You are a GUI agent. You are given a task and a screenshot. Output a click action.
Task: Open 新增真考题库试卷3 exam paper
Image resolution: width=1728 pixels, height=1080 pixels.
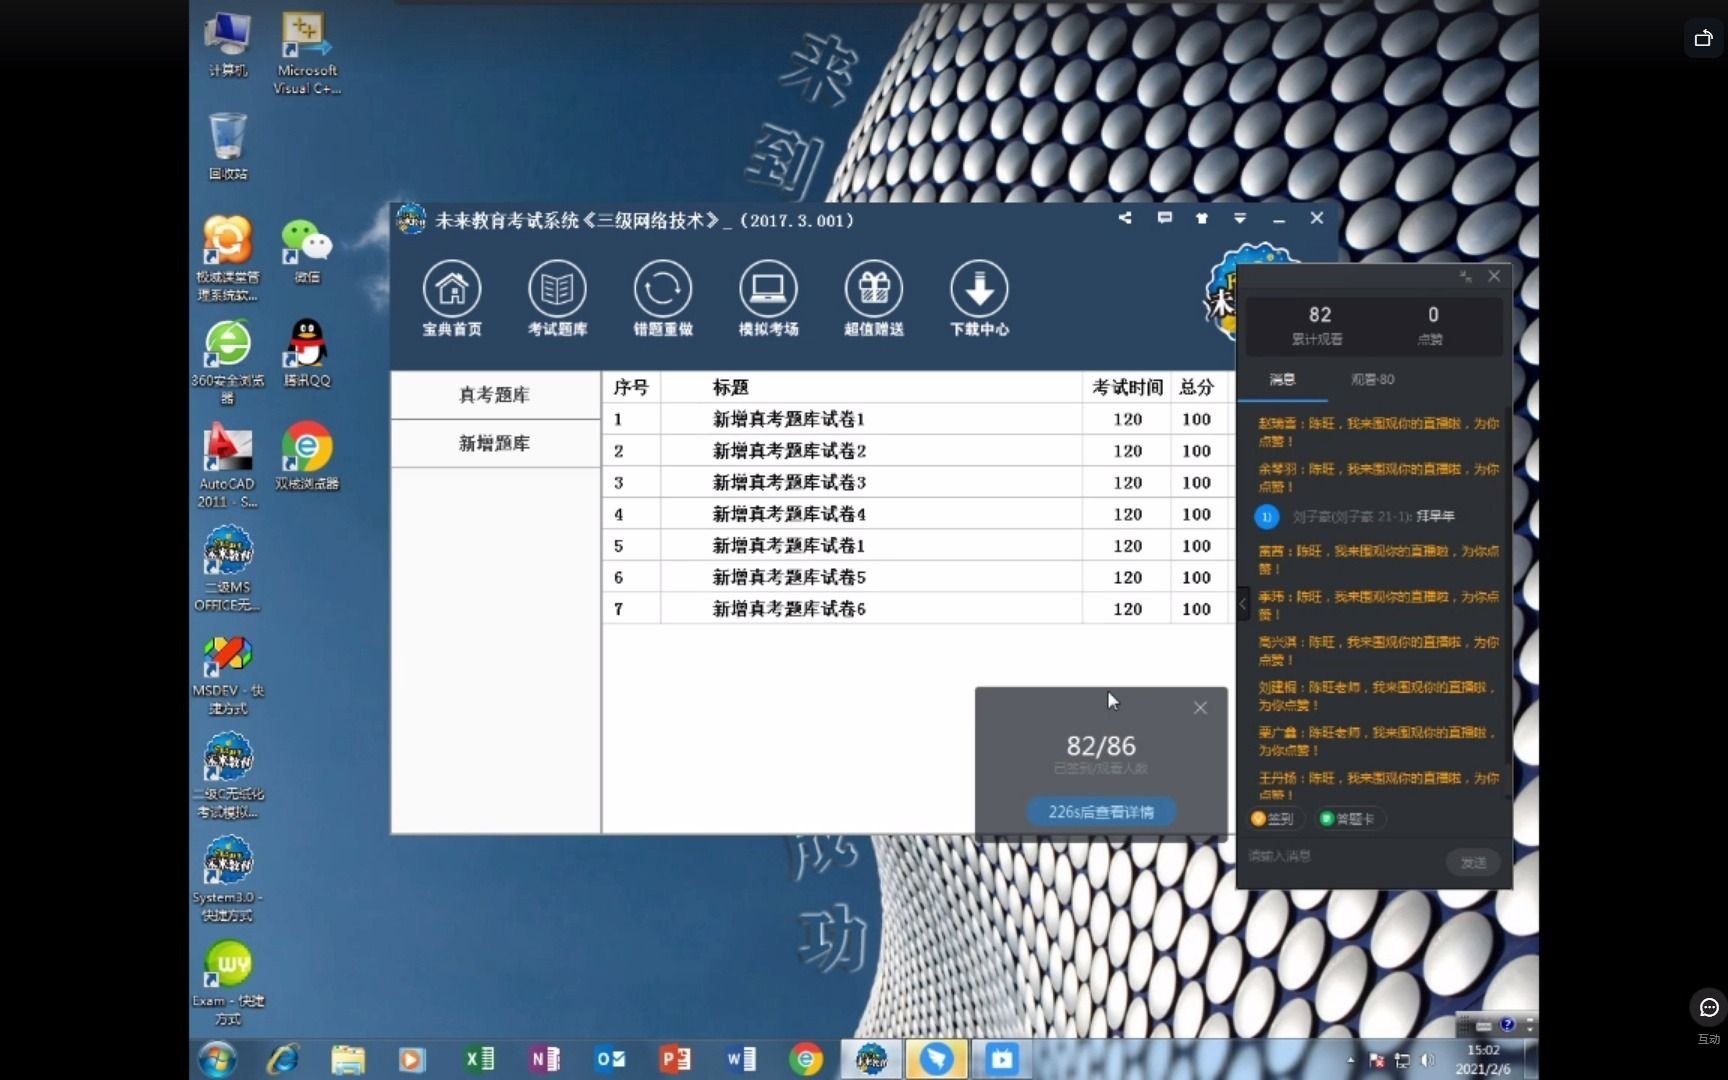coord(788,482)
